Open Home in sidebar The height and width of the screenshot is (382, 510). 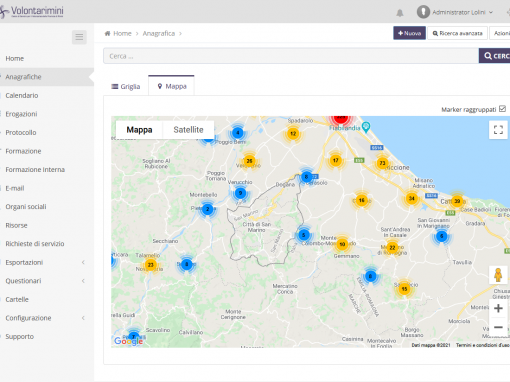click(x=15, y=58)
